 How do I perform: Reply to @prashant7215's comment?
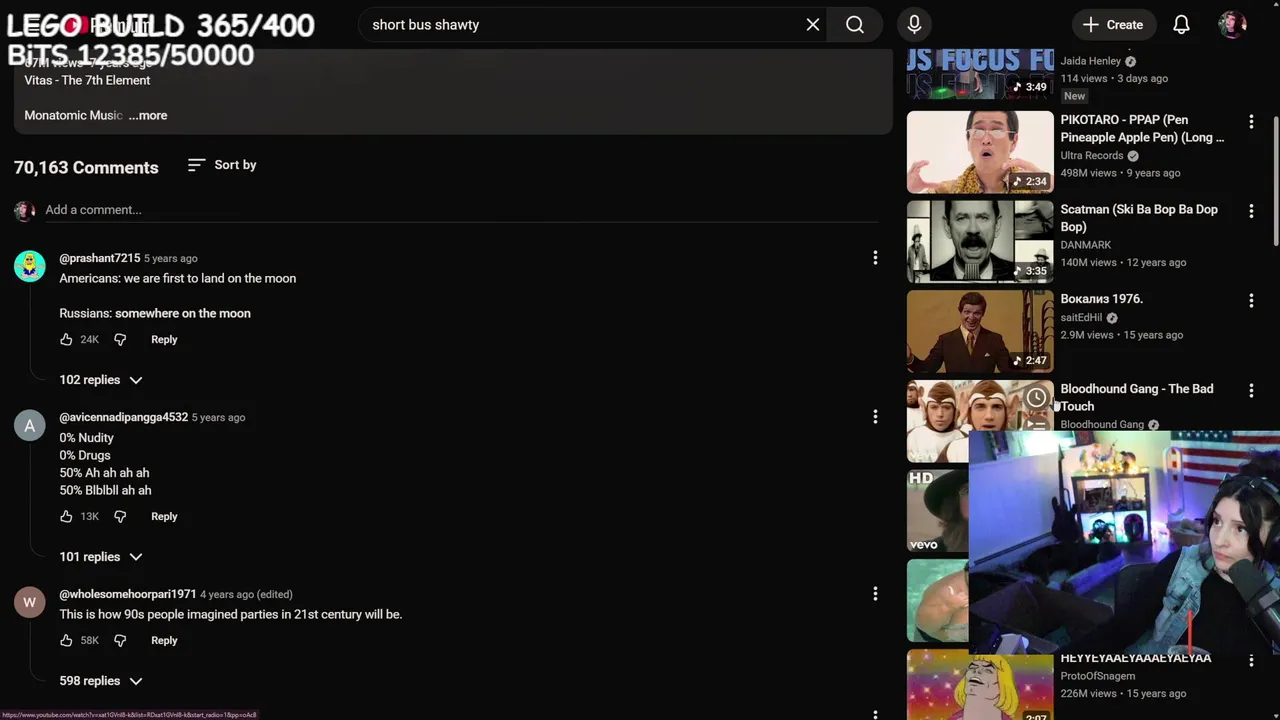(164, 340)
